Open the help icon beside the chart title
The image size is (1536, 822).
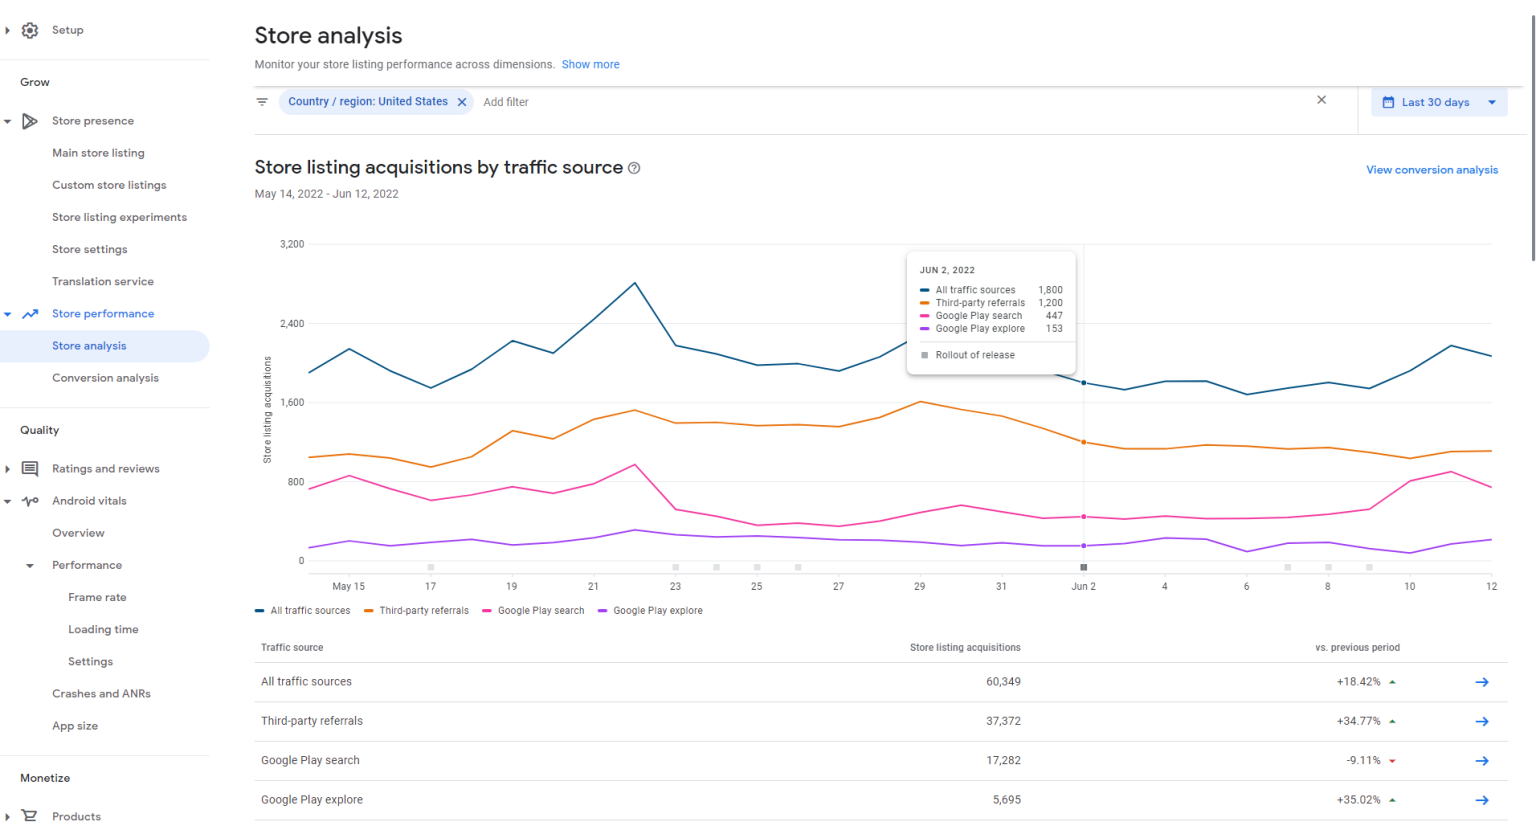(633, 168)
